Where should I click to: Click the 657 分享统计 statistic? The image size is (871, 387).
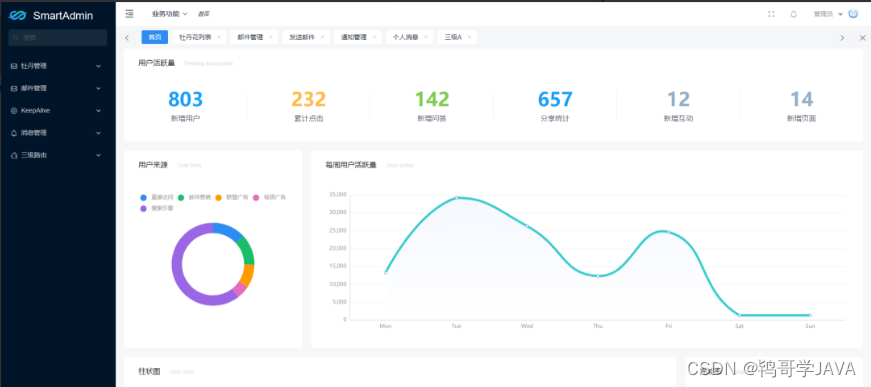coord(555,105)
